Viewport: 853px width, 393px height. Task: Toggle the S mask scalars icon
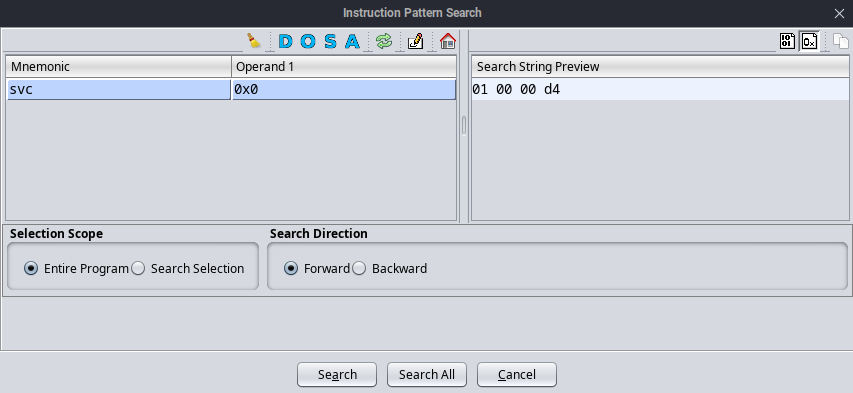pos(330,41)
